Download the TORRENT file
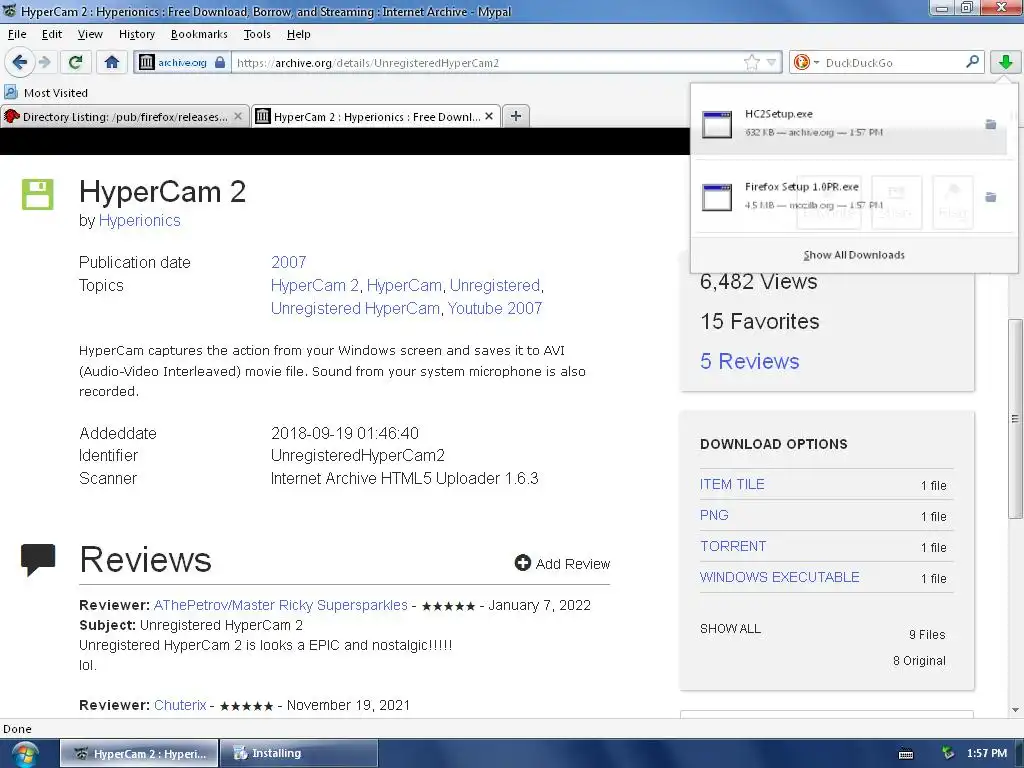Screen dimensions: 1024x768 coord(733,546)
